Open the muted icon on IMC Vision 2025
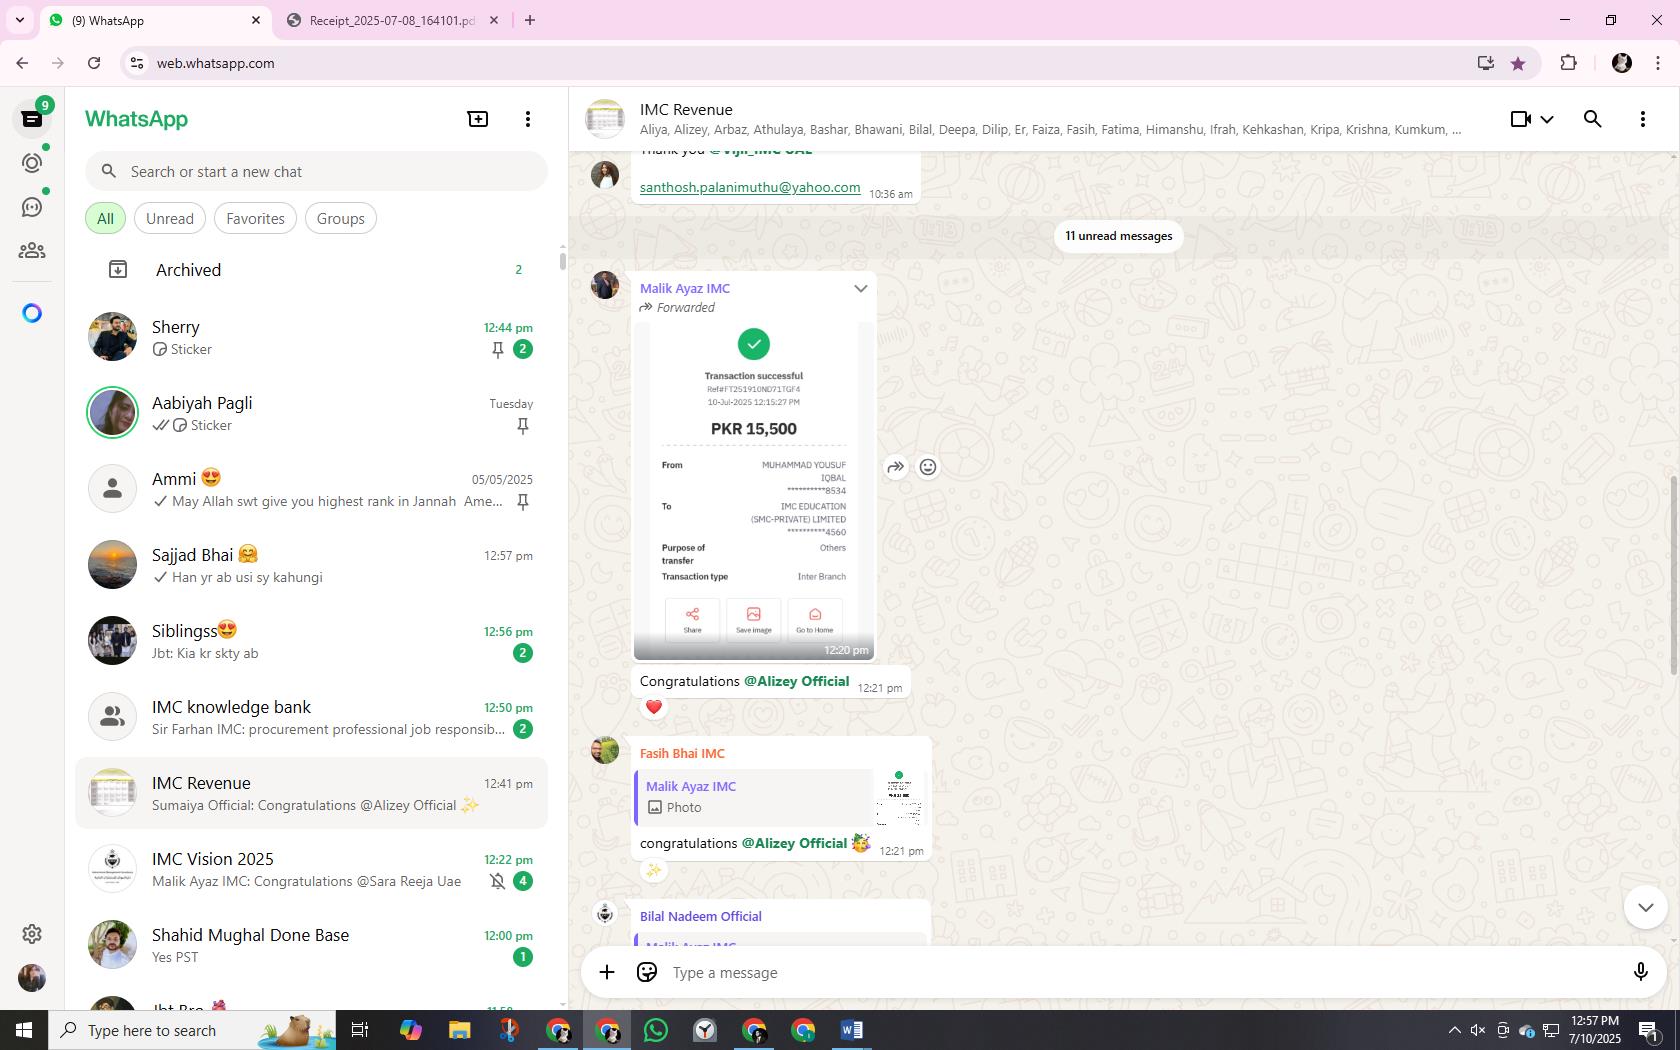This screenshot has height=1050, width=1680. (x=498, y=881)
